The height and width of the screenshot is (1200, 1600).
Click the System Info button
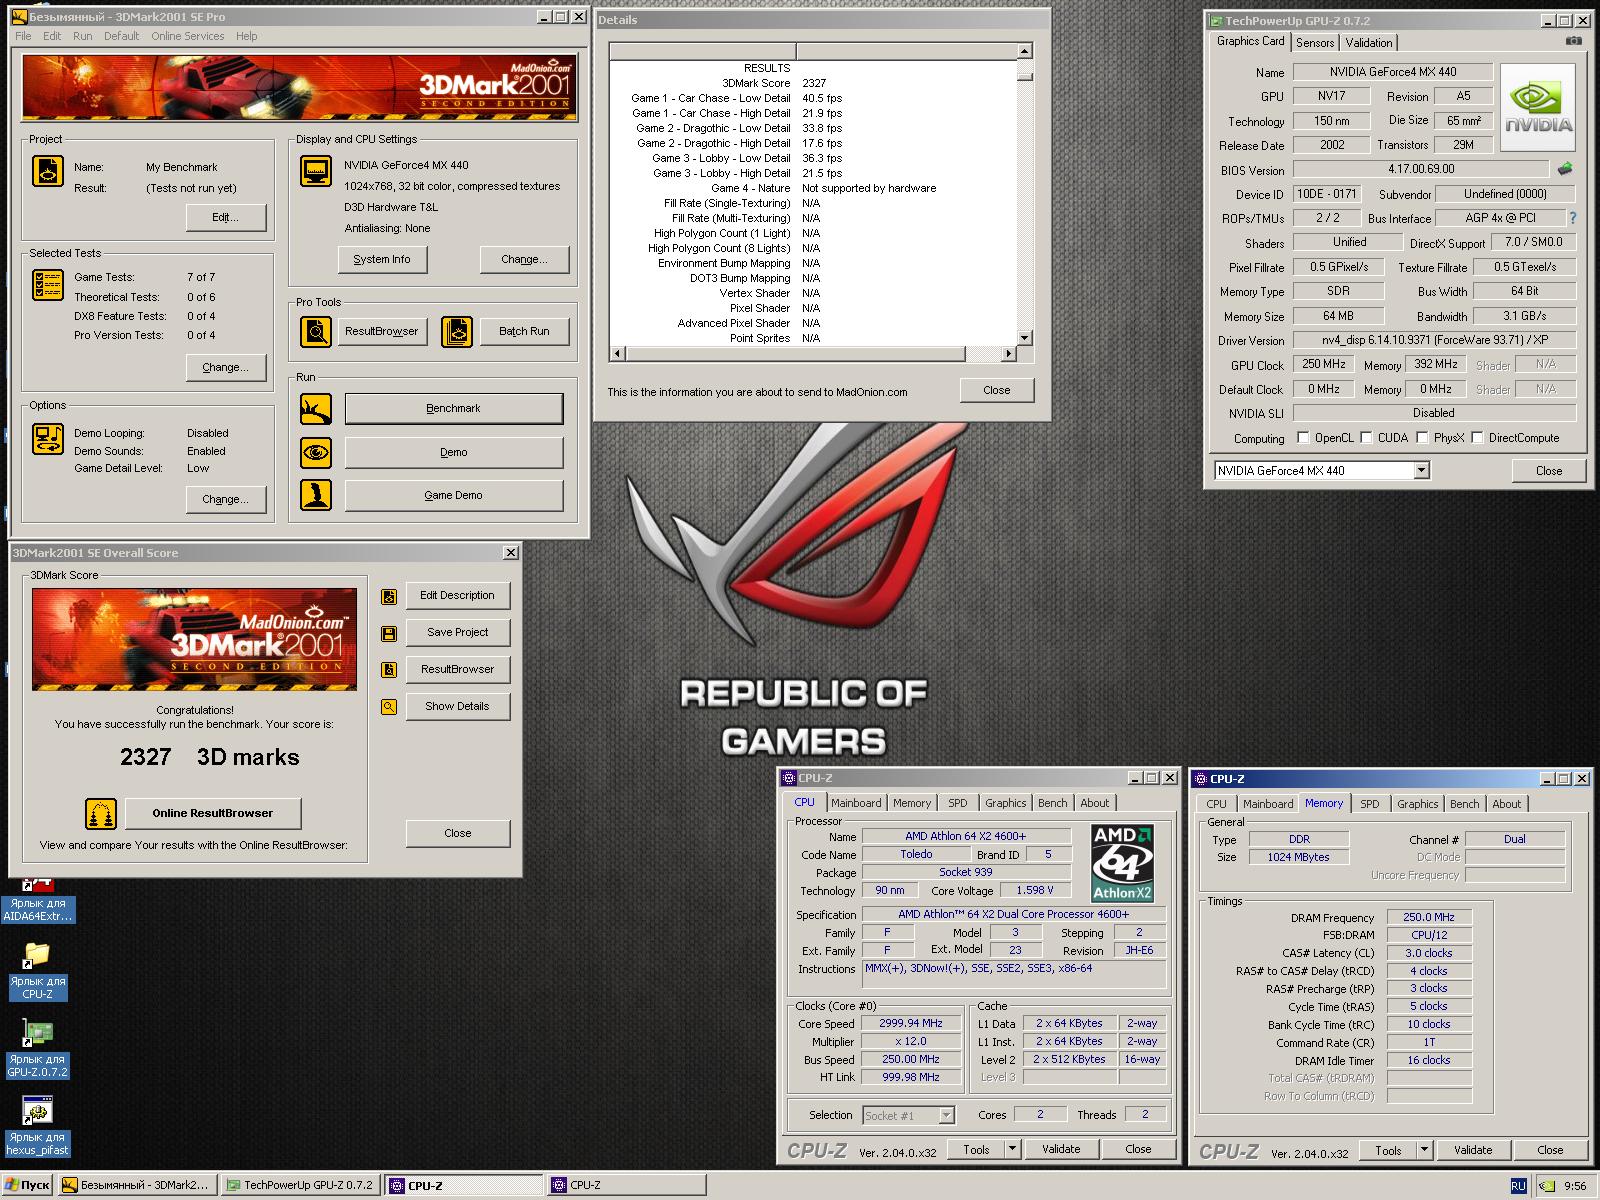coord(382,259)
